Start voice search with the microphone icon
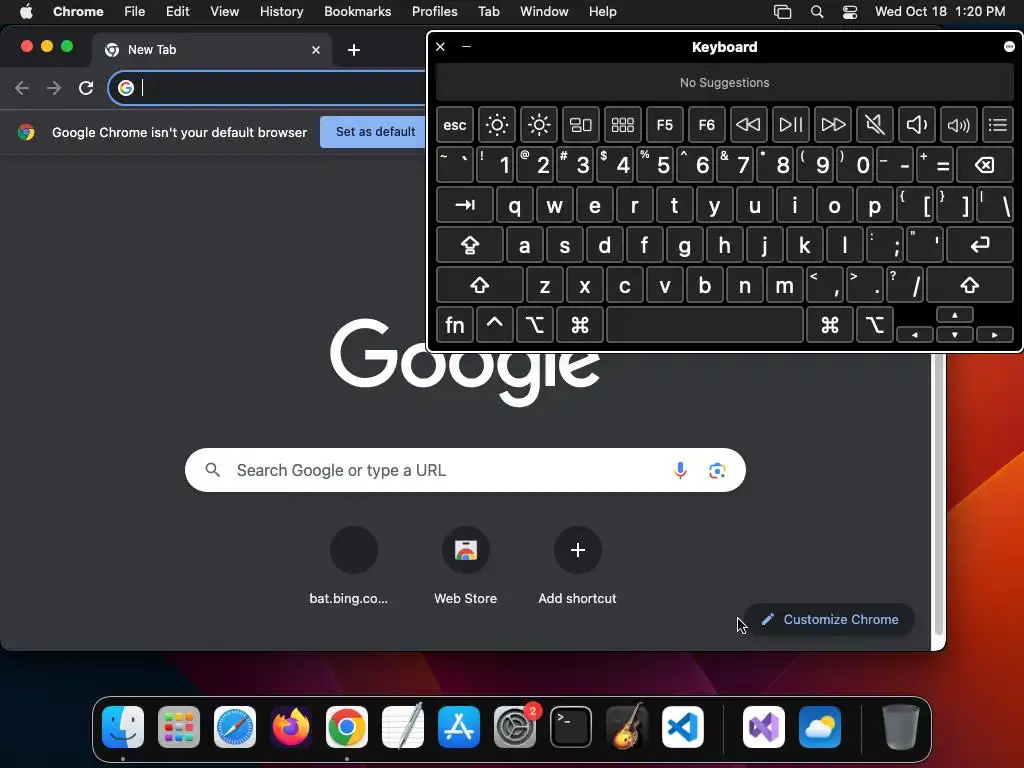This screenshot has width=1024, height=768. 680,470
